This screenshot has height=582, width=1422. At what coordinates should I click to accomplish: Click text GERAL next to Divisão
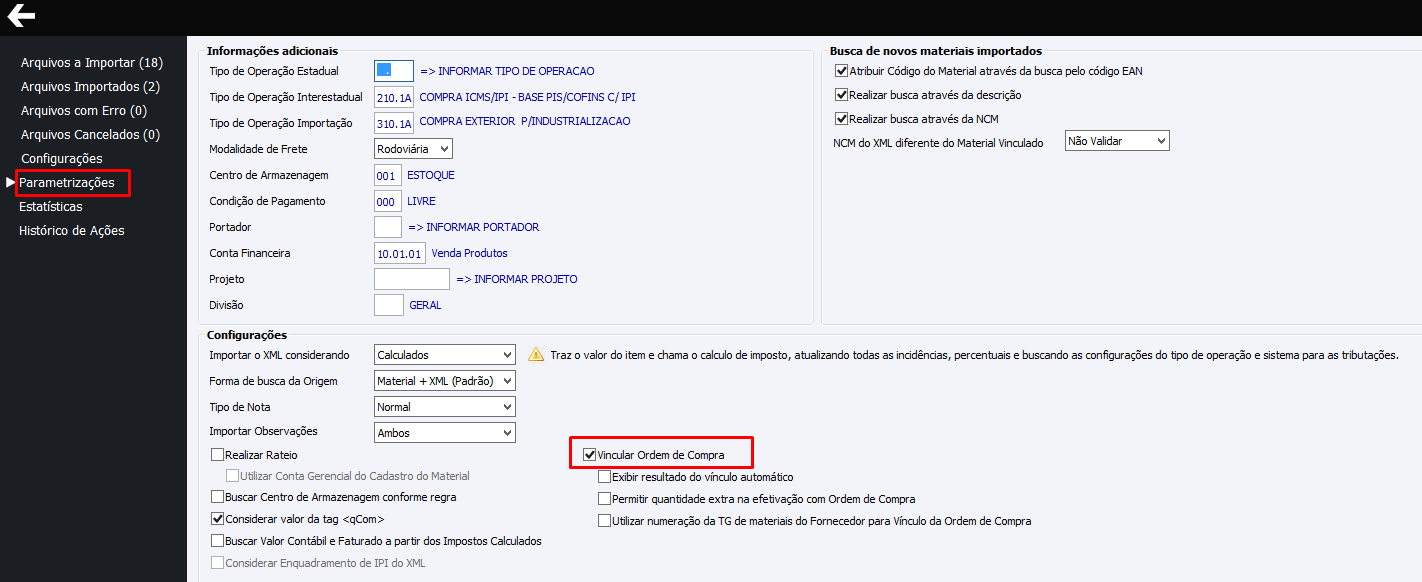(x=425, y=305)
